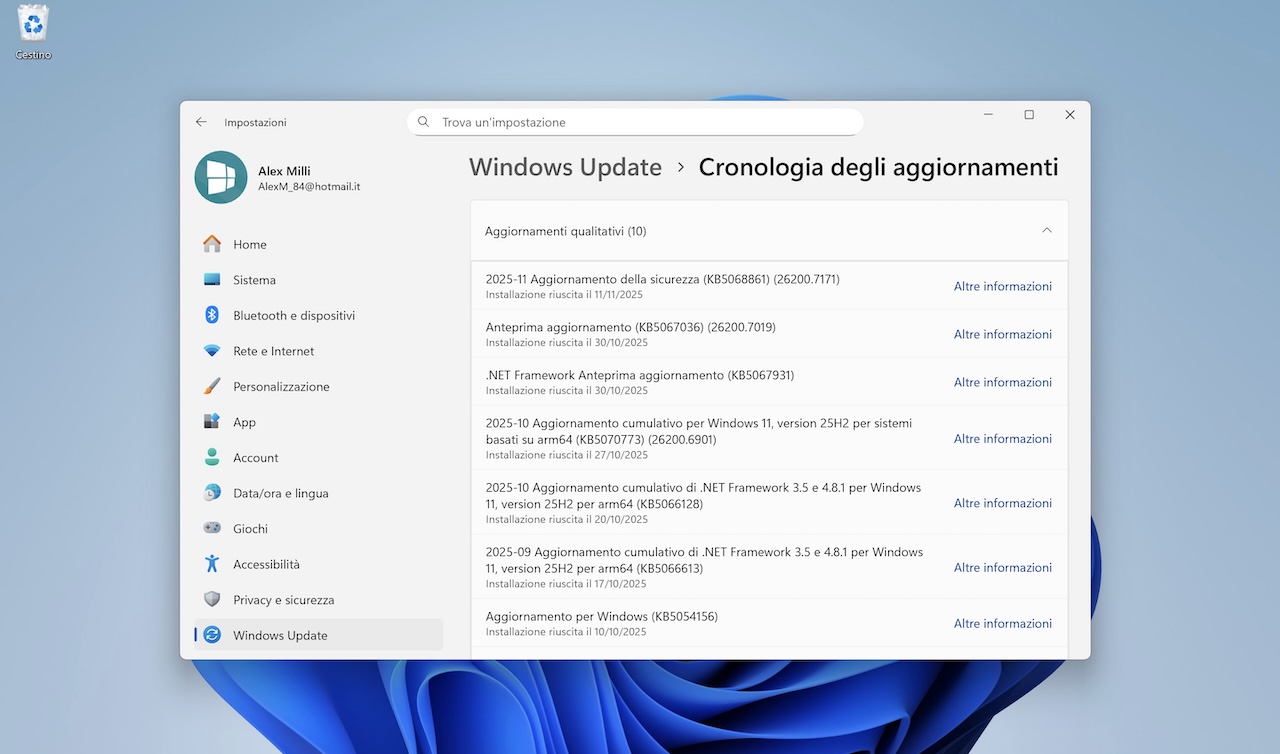Go back using the arrow button
The image size is (1280, 754).
click(201, 122)
